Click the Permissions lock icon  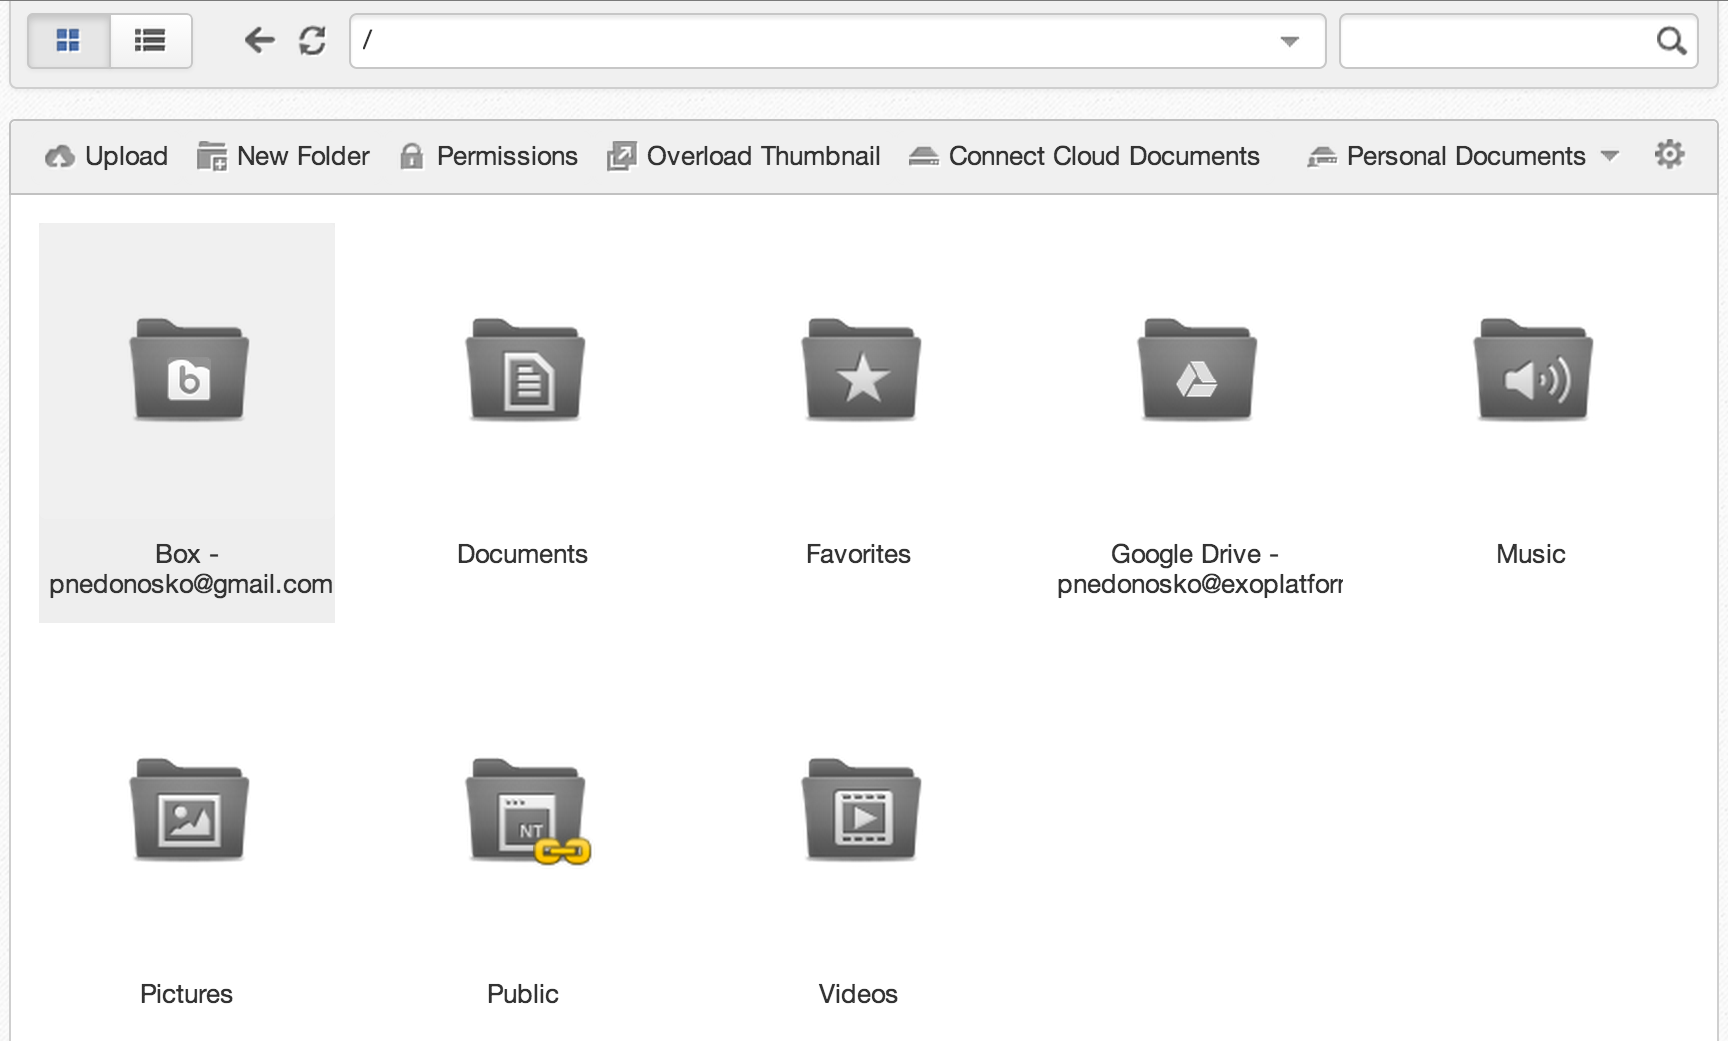click(411, 156)
